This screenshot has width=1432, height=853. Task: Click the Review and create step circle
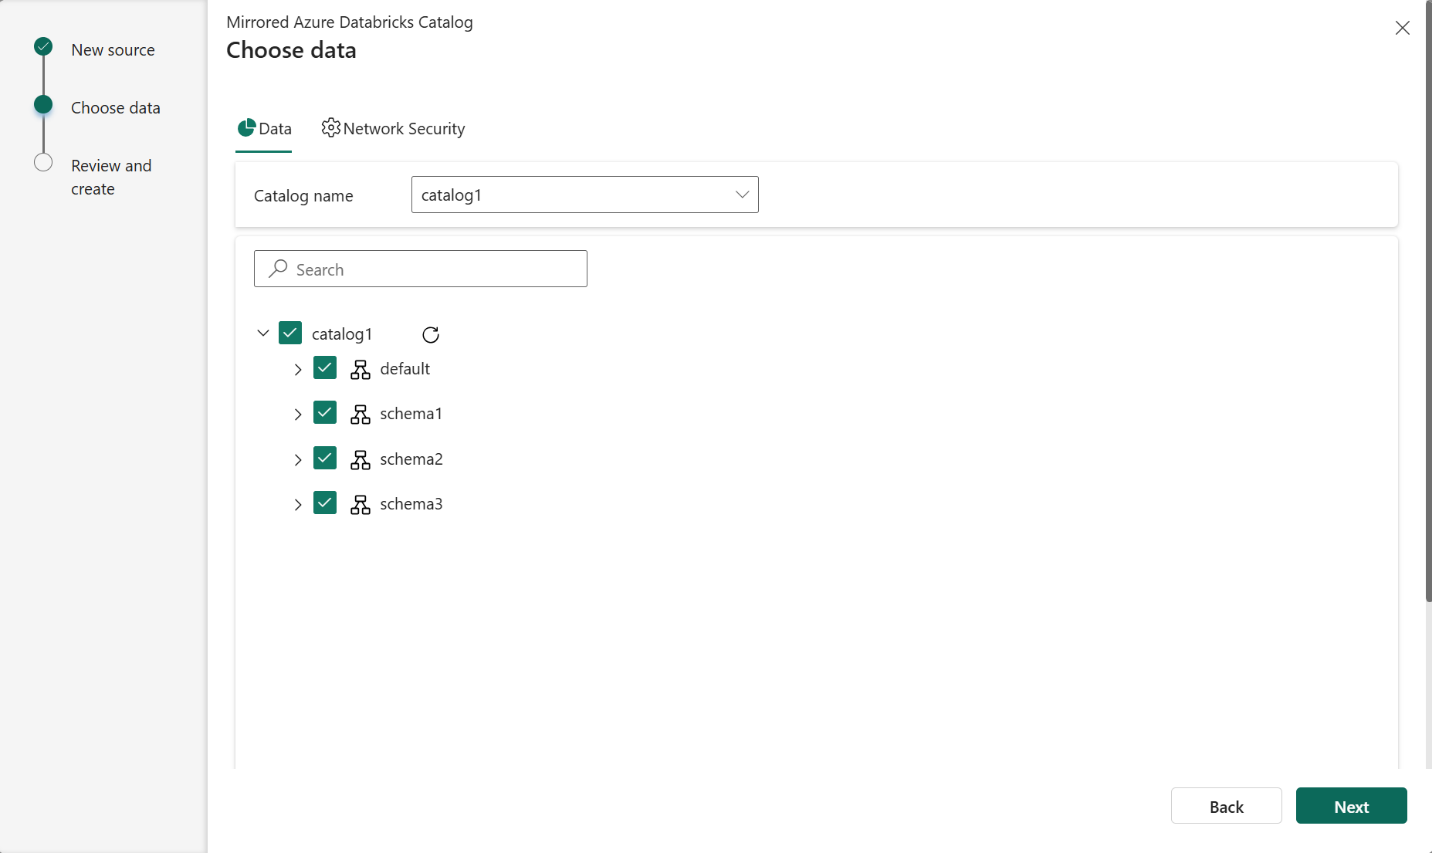(x=43, y=162)
